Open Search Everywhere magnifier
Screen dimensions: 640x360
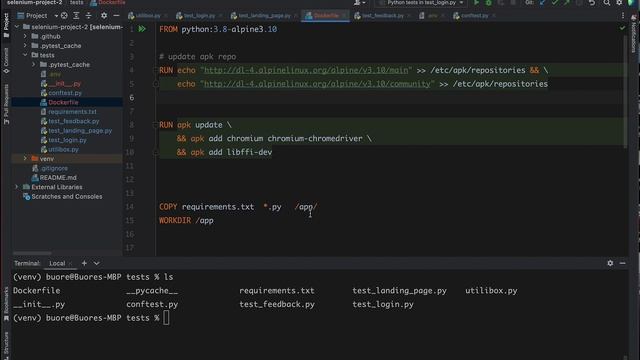607,3
